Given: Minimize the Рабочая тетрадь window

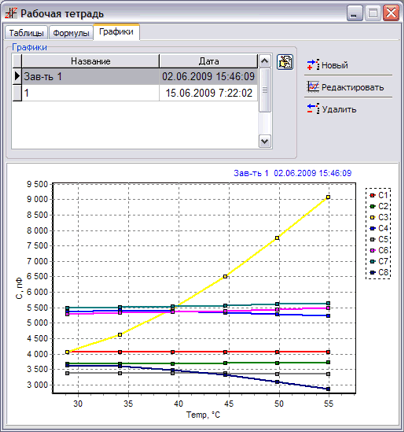Looking at the screenshot, I should pos(355,13).
